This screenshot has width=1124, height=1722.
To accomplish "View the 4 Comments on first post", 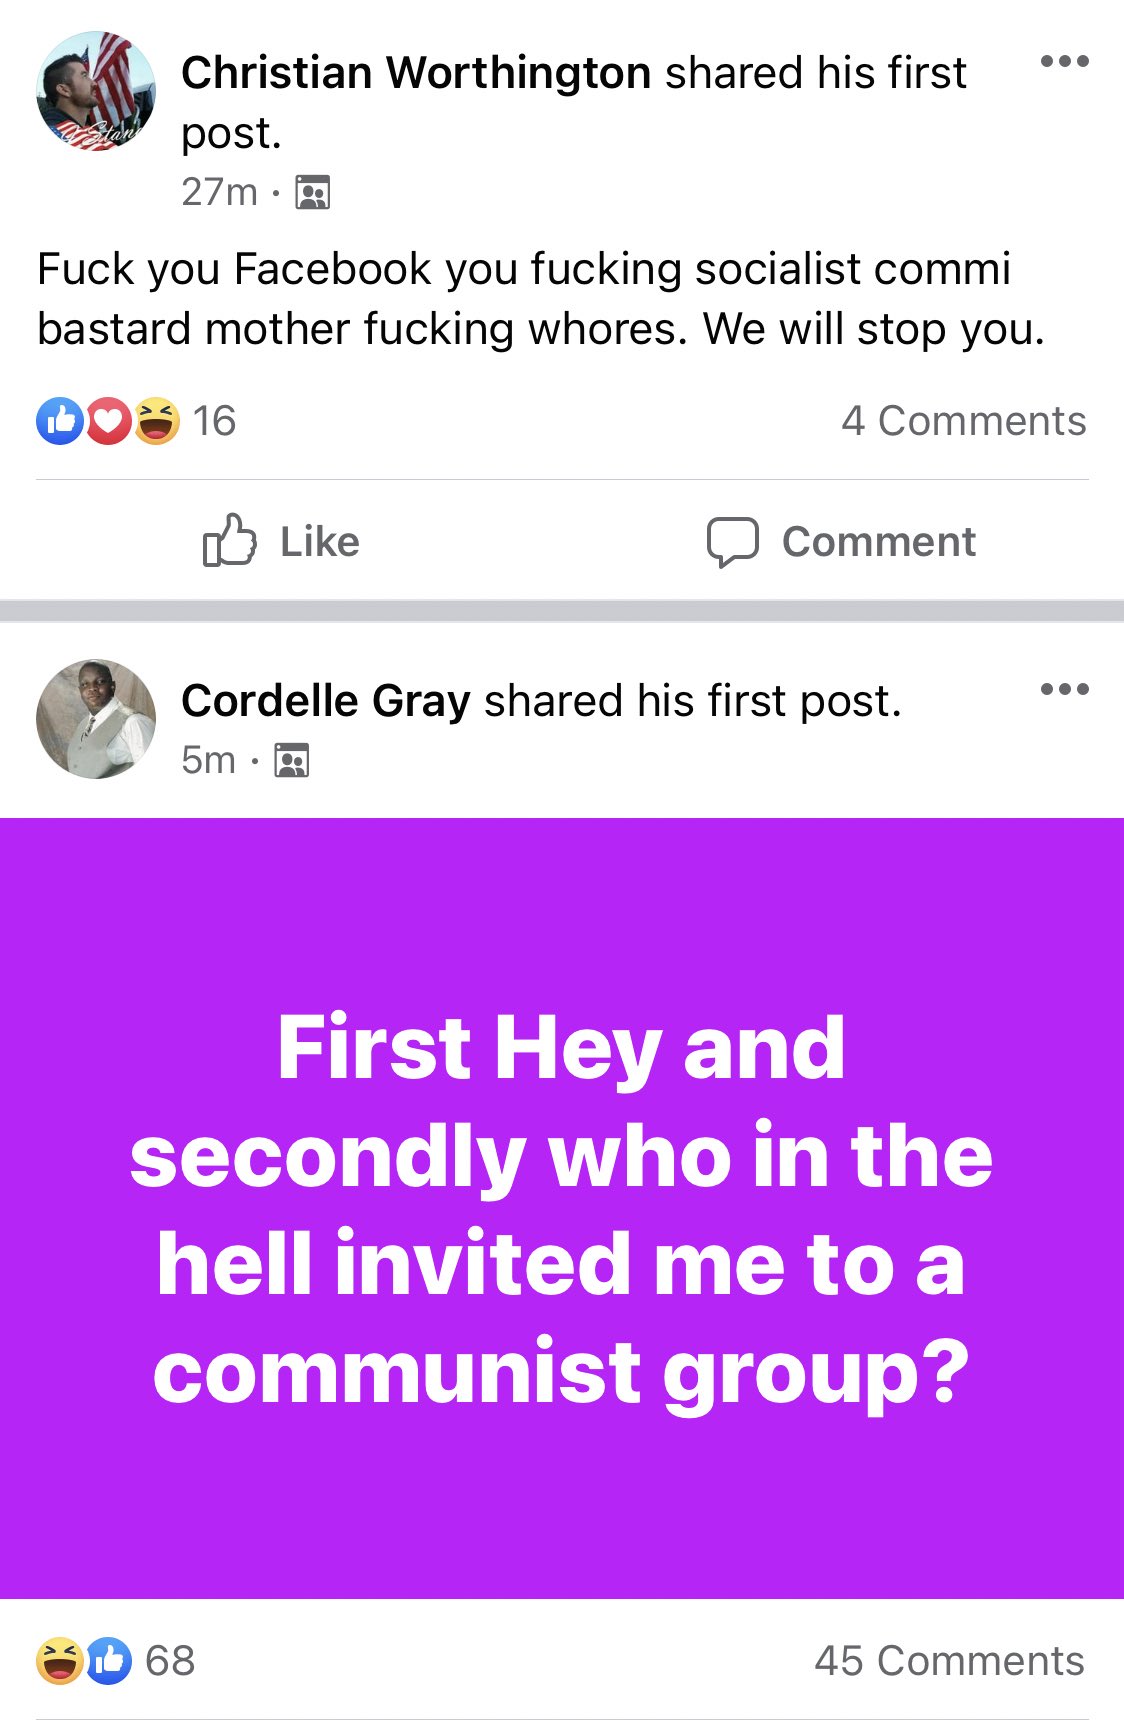I will (963, 421).
